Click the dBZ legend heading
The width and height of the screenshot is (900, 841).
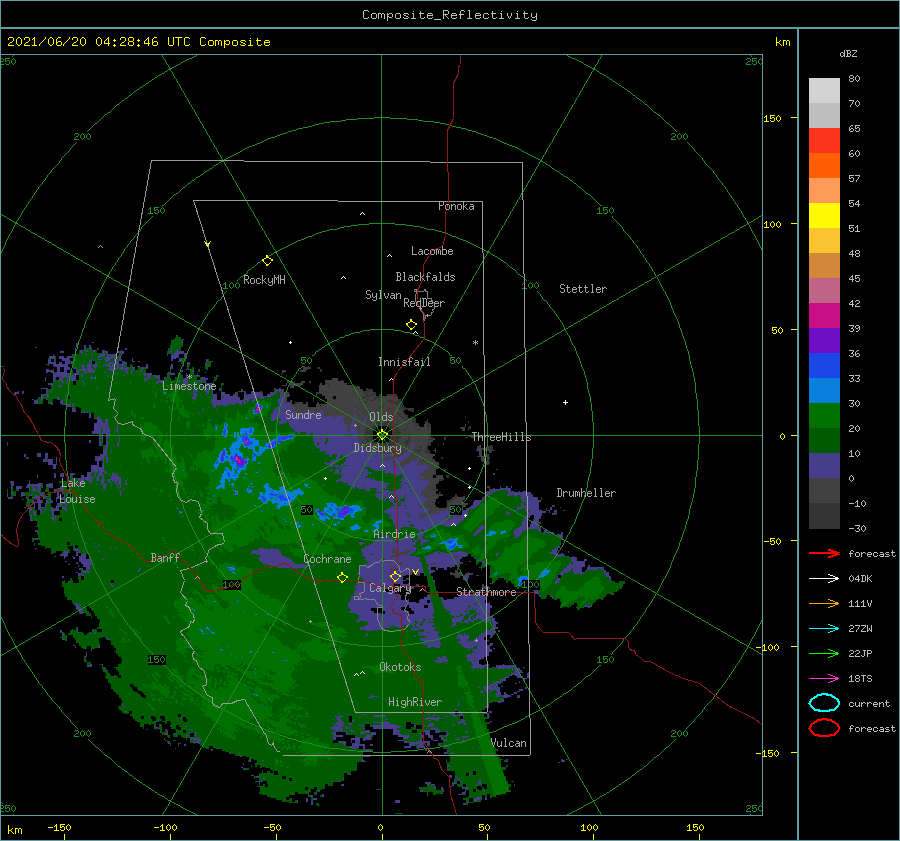point(848,53)
